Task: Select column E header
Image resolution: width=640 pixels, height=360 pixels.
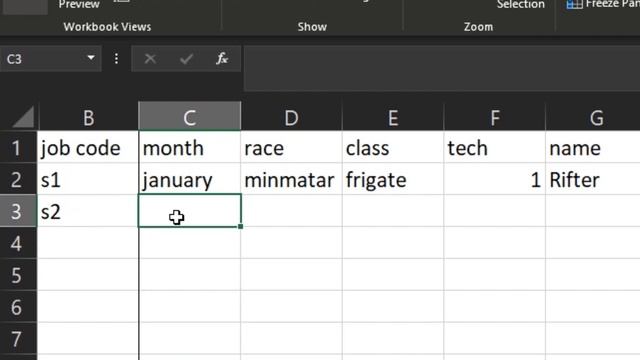Action: (393, 117)
